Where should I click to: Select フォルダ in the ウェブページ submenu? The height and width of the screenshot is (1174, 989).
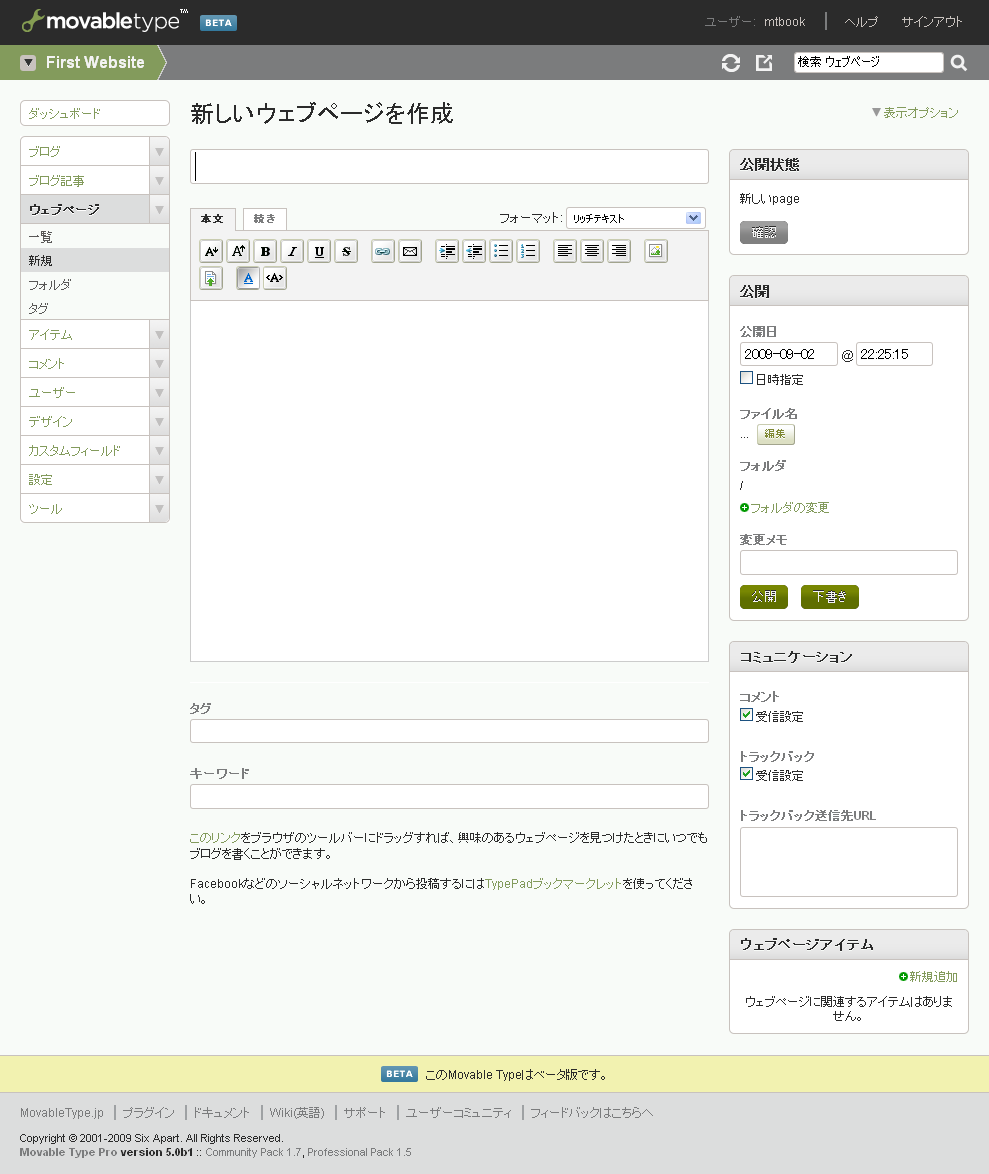(x=50, y=285)
